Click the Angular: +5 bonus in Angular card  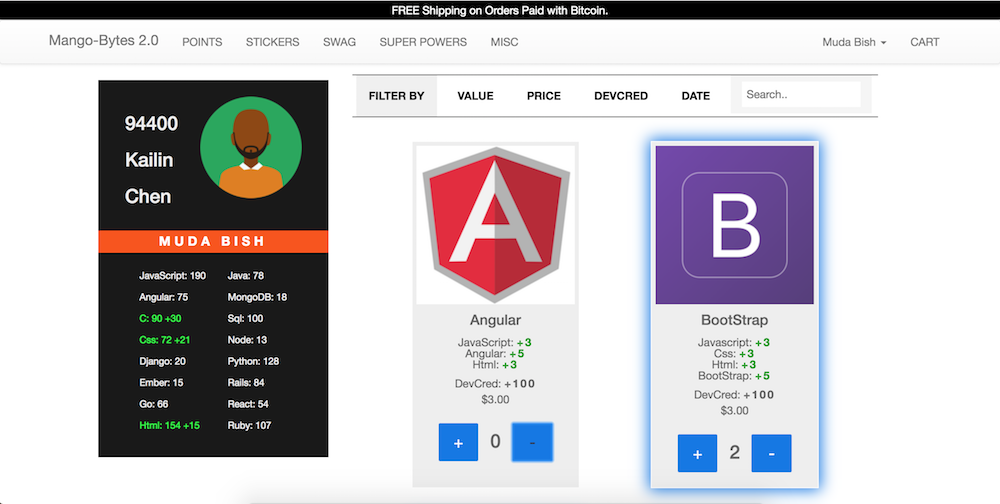click(495, 353)
